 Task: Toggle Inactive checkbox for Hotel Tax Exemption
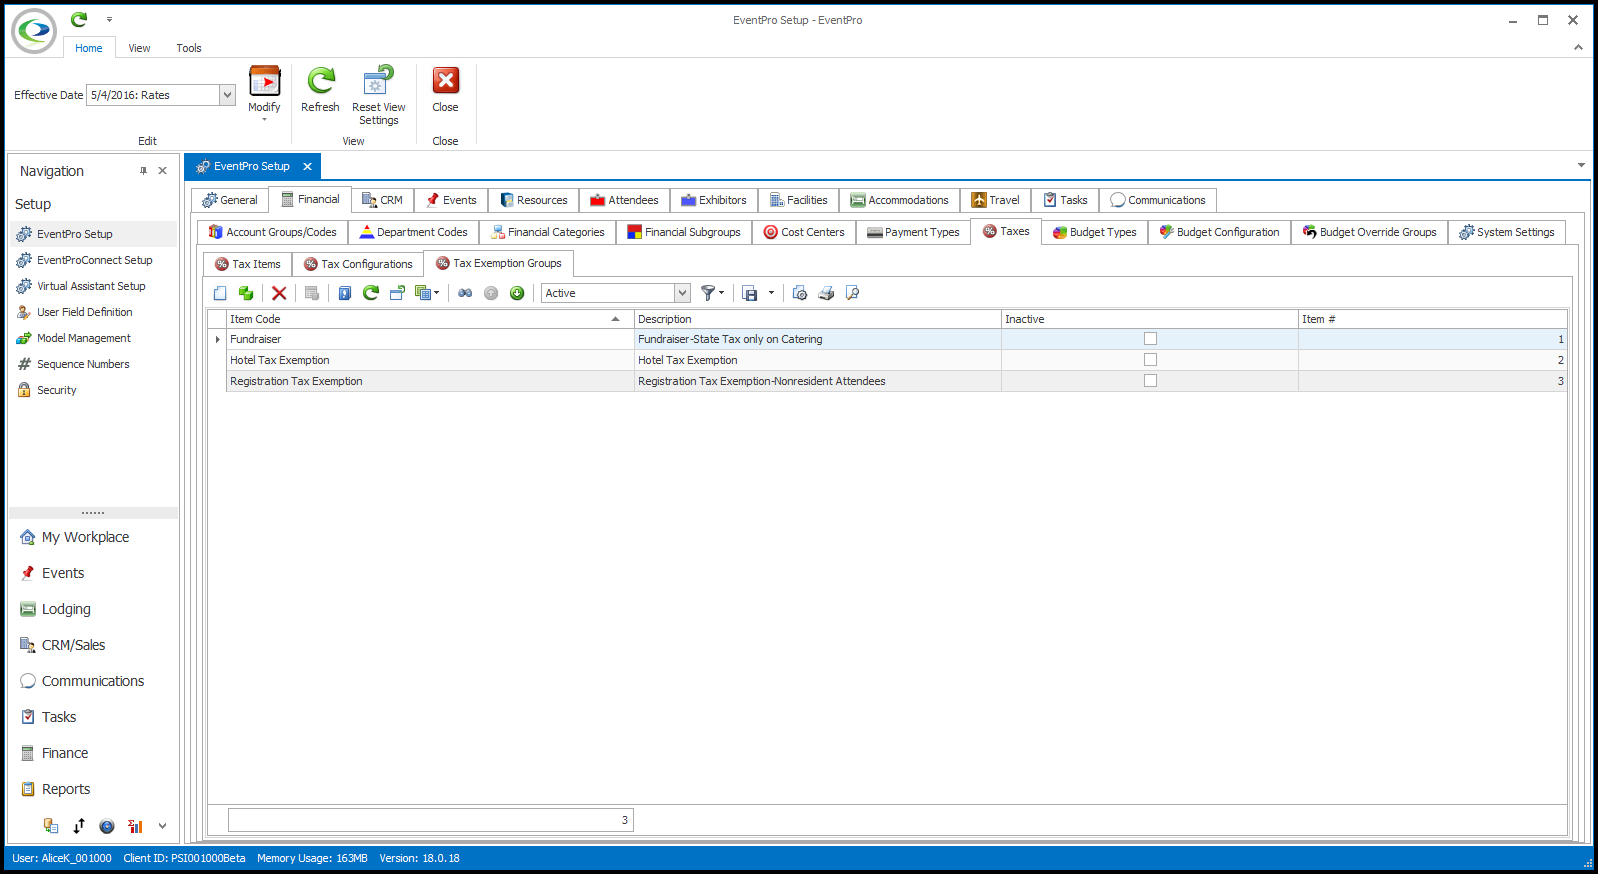[x=1150, y=360]
